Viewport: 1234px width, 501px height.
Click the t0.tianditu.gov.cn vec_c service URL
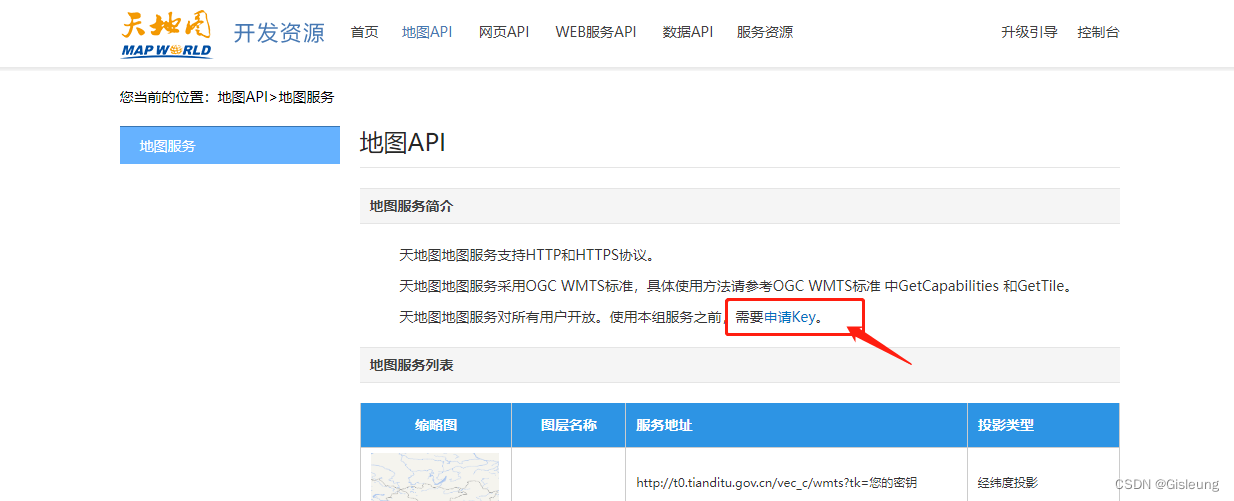click(x=776, y=483)
